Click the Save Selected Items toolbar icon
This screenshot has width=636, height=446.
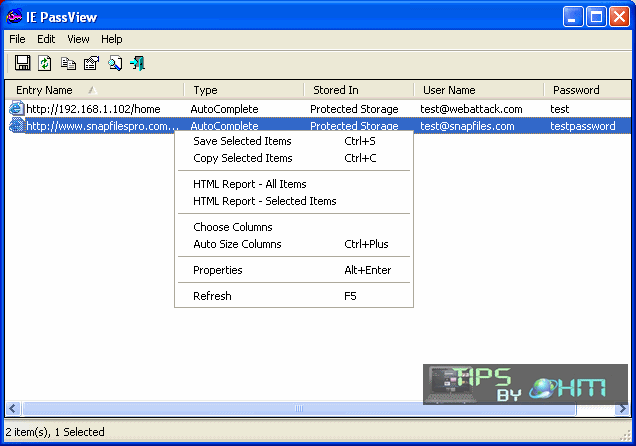[x=22, y=63]
